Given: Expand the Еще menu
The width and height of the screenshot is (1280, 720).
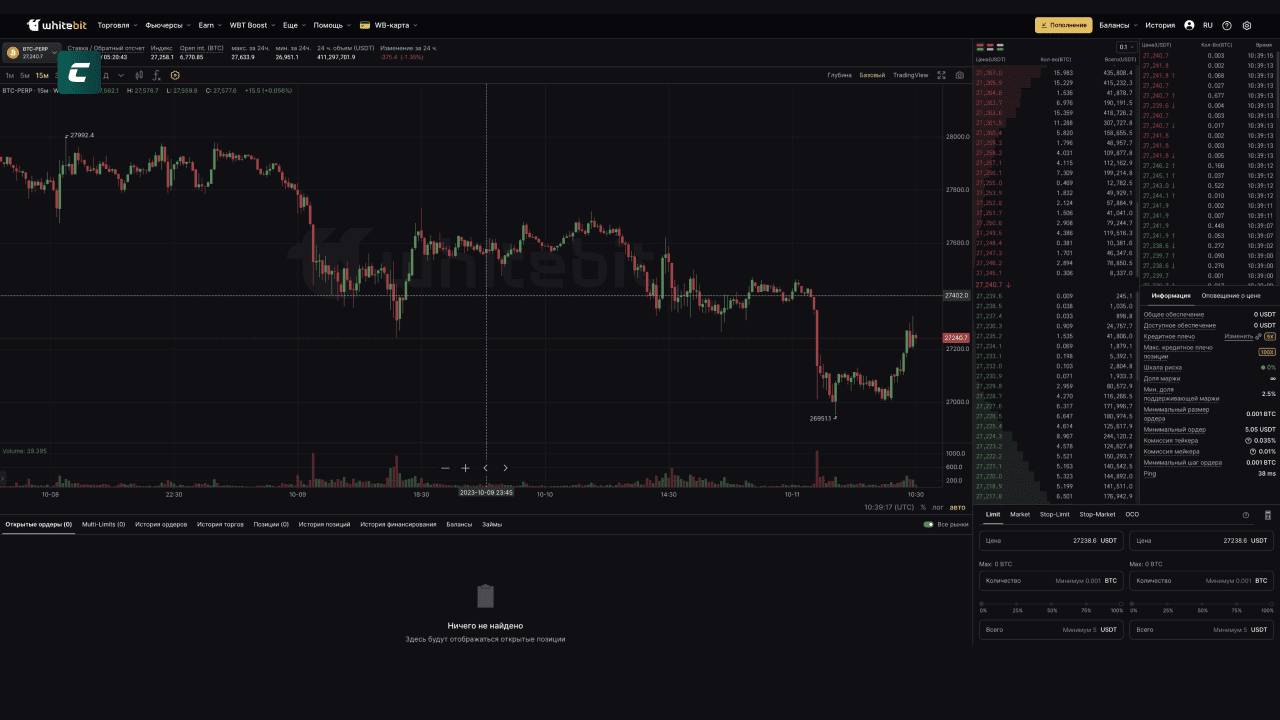Looking at the screenshot, I should click(293, 25).
